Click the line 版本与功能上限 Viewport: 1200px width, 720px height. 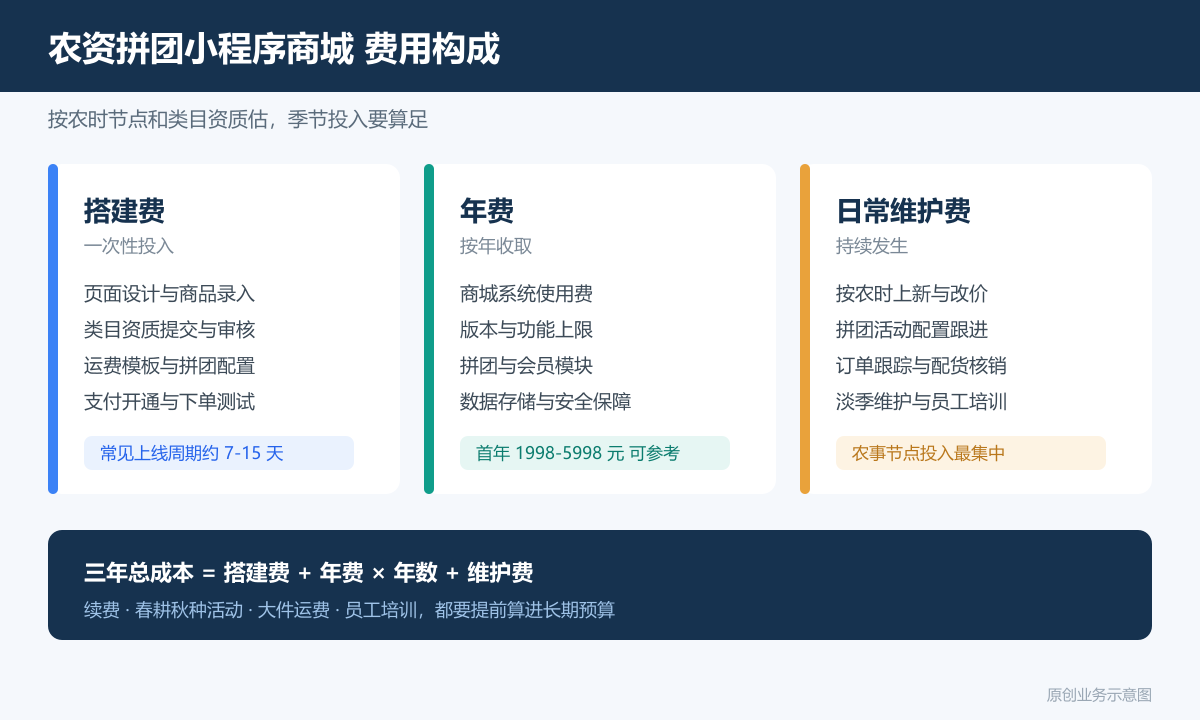click(527, 330)
